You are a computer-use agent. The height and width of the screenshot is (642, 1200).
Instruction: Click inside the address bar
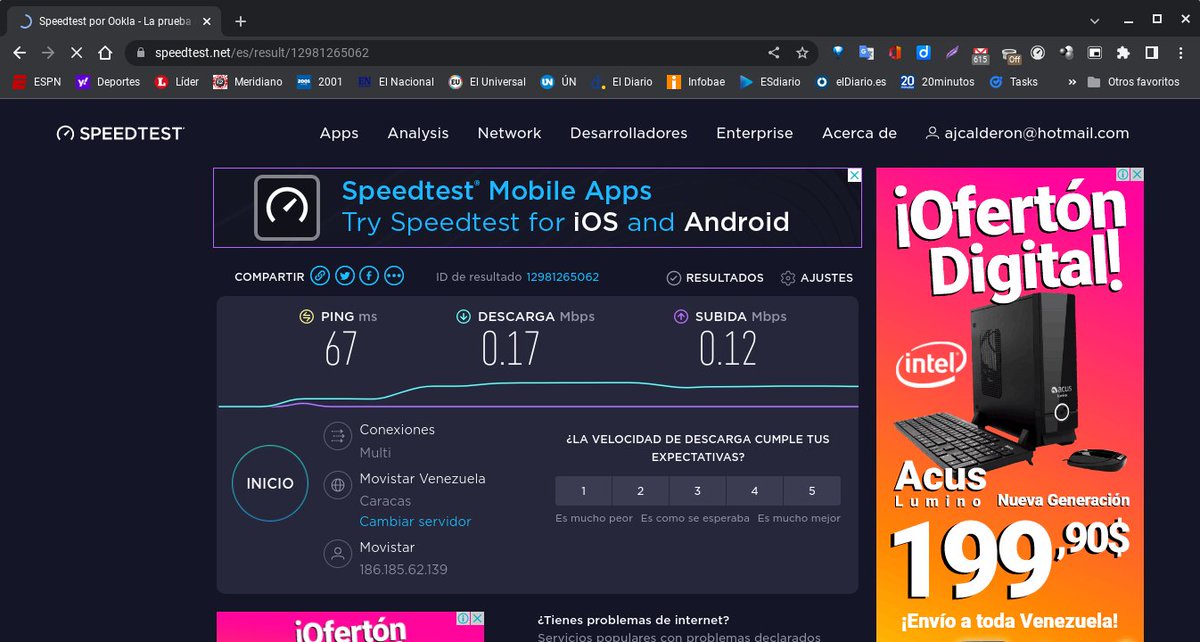click(400, 52)
